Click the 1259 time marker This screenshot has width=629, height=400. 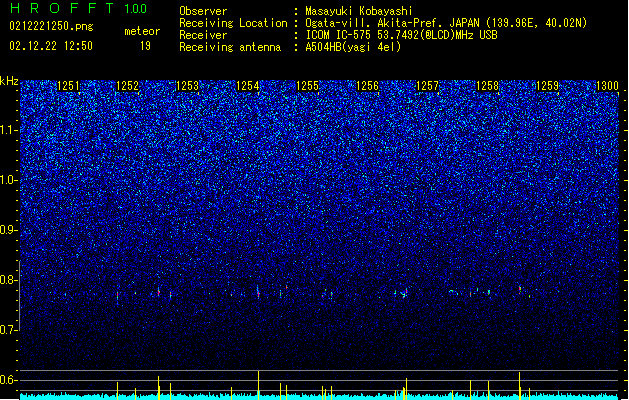pyautogui.click(x=548, y=86)
